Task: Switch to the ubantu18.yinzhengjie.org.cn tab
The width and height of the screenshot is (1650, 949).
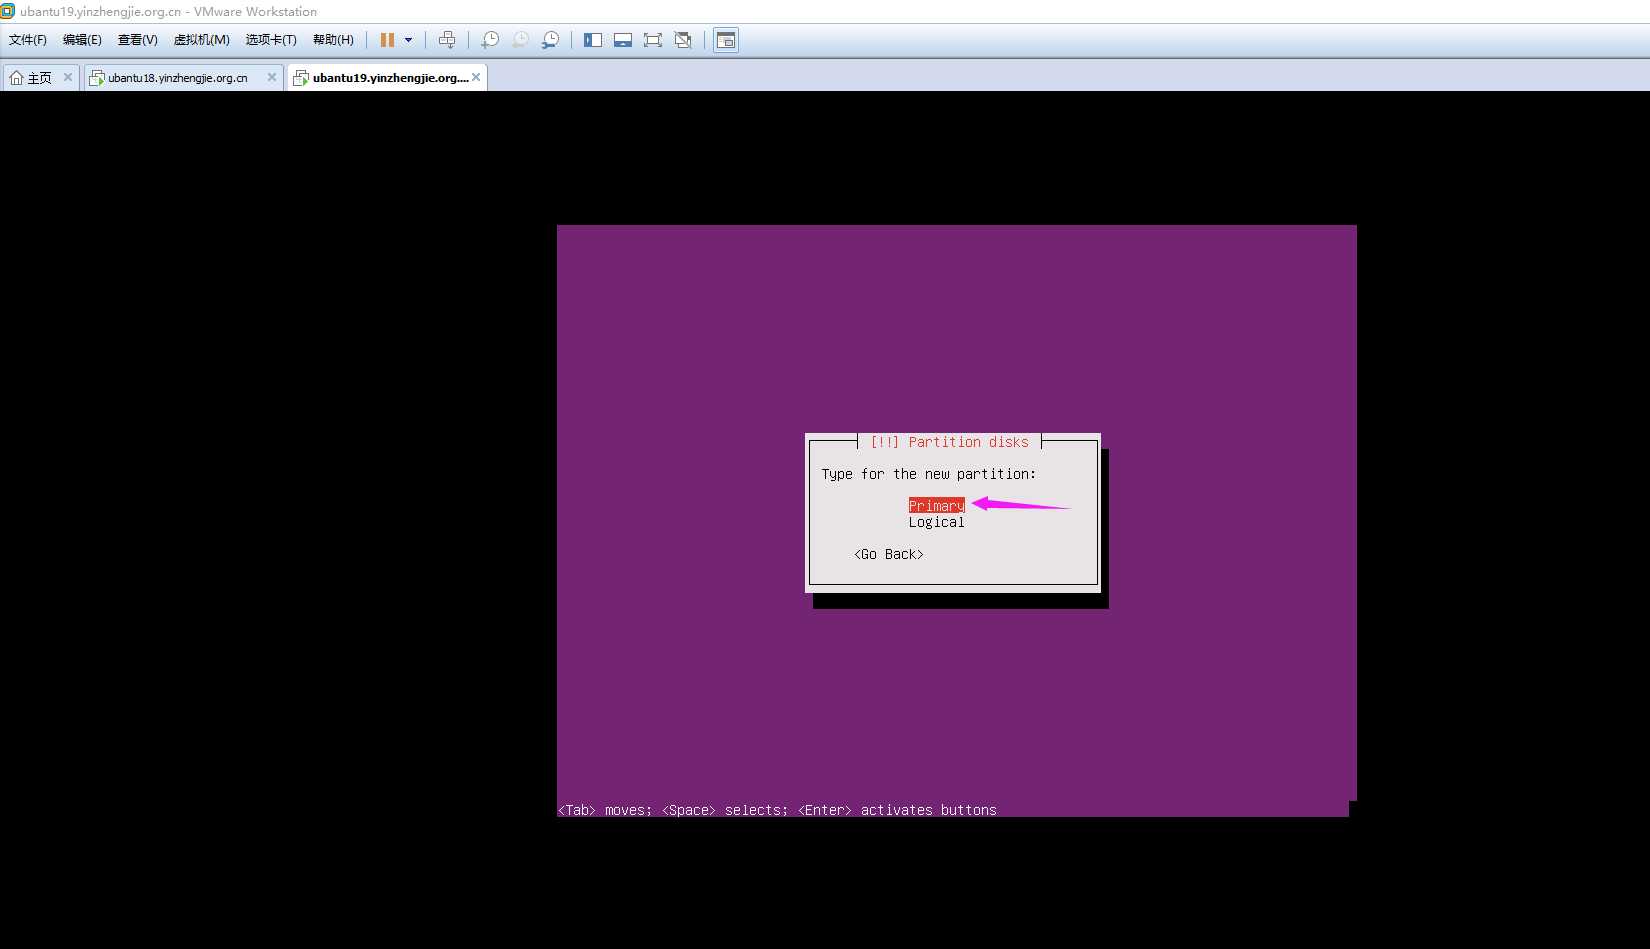Action: tap(178, 77)
